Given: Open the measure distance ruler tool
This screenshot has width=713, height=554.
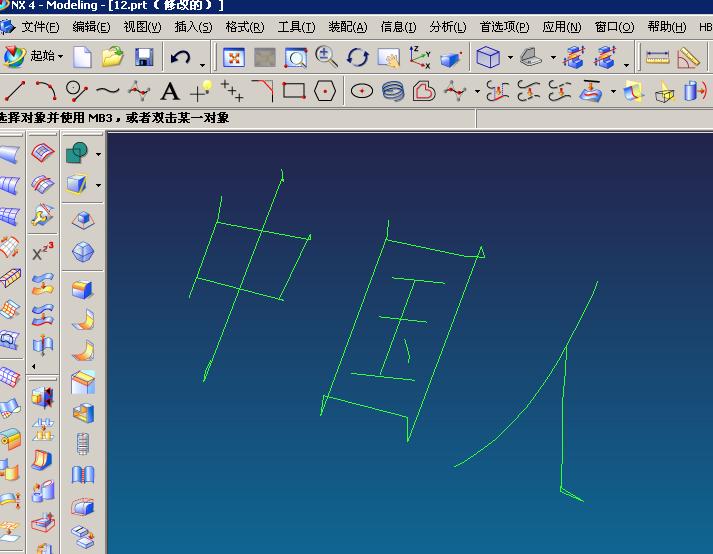Looking at the screenshot, I should click(x=657, y=58).
